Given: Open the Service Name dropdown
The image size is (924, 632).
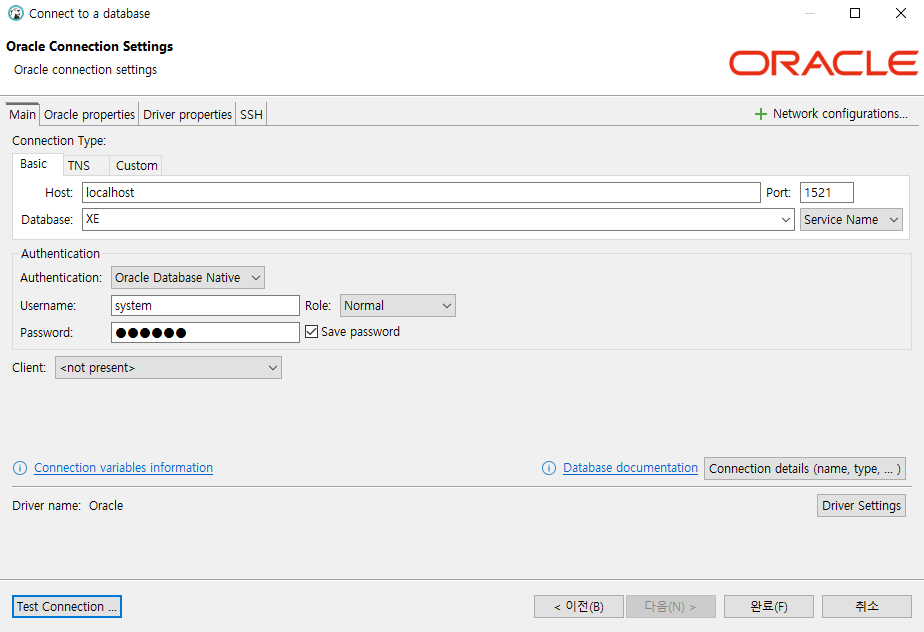Looking at the screenshot, I should [x=851, y=220].
